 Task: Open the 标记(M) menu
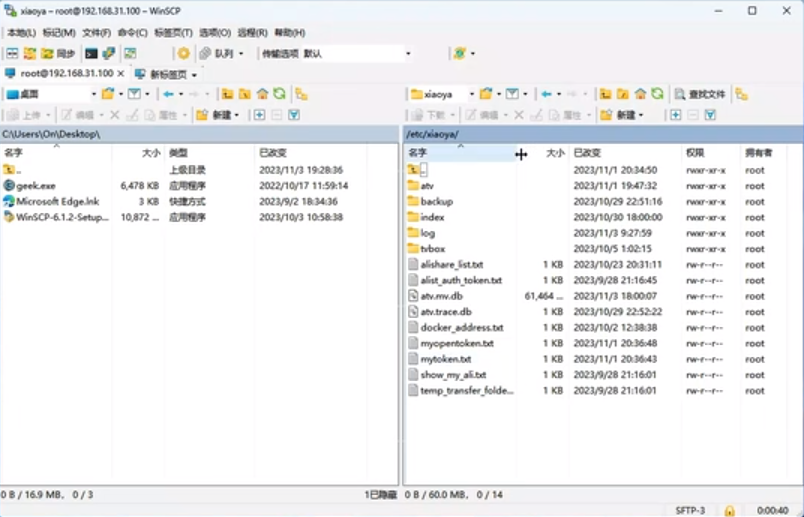pyautogui.click(x=59, y=33)
